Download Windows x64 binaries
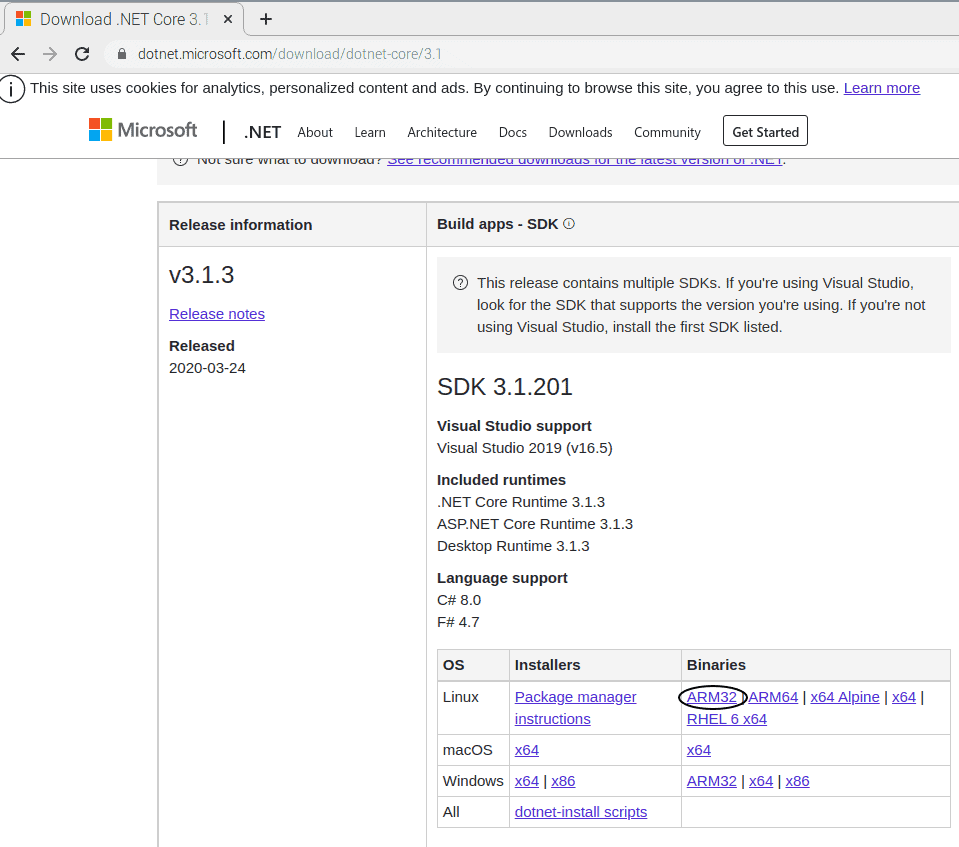The width and height of the screenshot is (959, 847). (x=761, y=782)
